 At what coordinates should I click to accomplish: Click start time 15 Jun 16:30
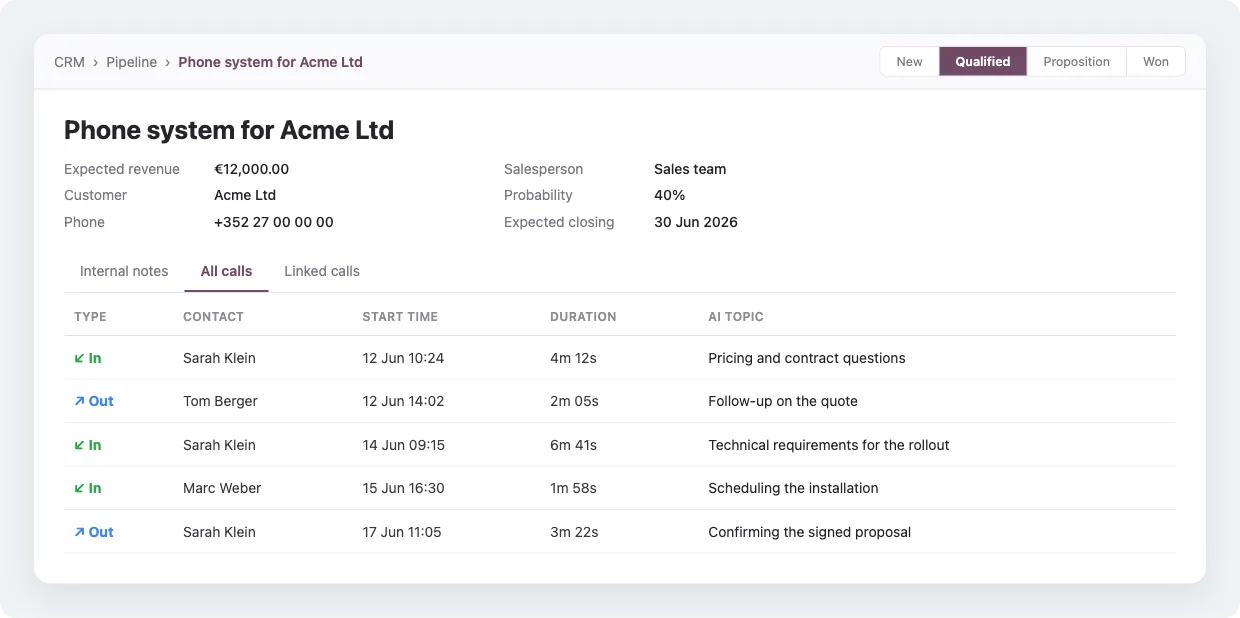[403, 488]
